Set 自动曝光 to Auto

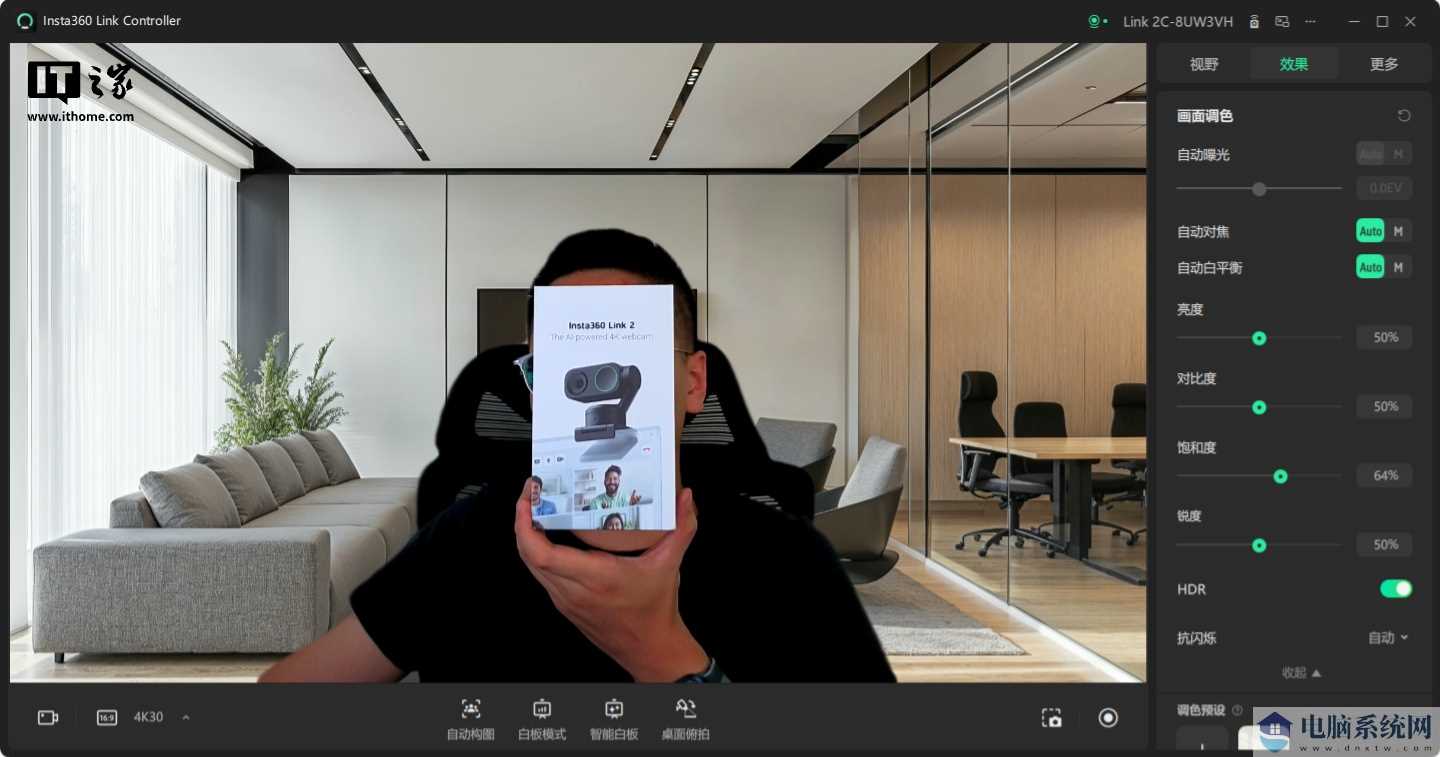1370,154
